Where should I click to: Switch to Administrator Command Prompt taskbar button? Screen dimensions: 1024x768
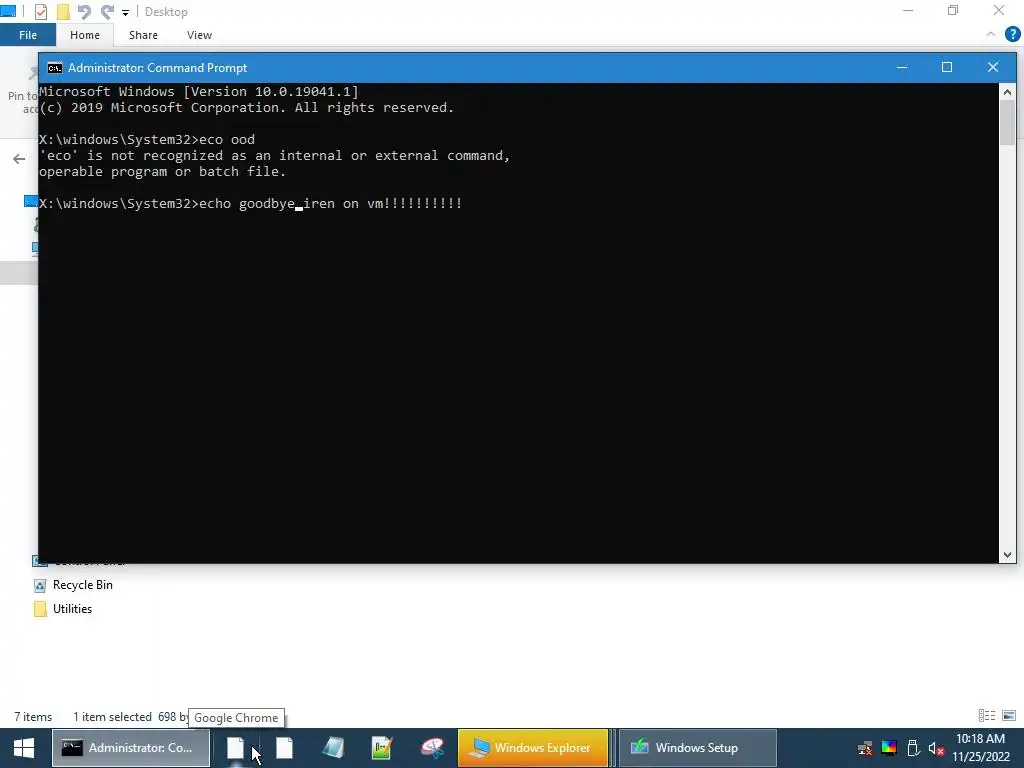[131, 748]
